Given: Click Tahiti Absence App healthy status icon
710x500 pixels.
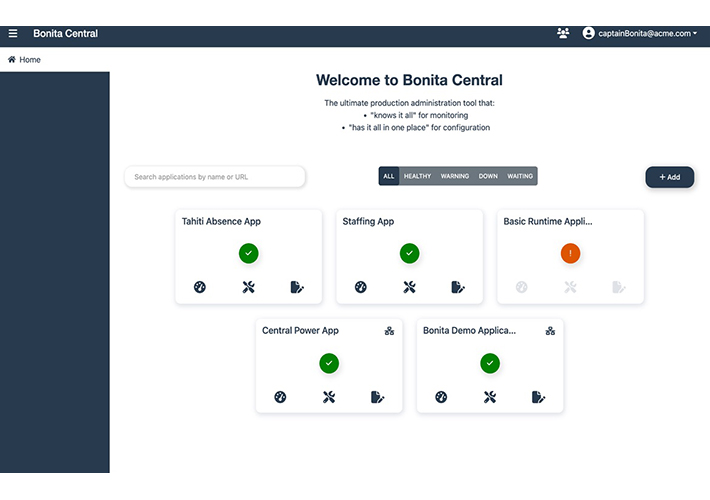Looking at the screenshot, I should pyautogui.click(x=249, y=253).
